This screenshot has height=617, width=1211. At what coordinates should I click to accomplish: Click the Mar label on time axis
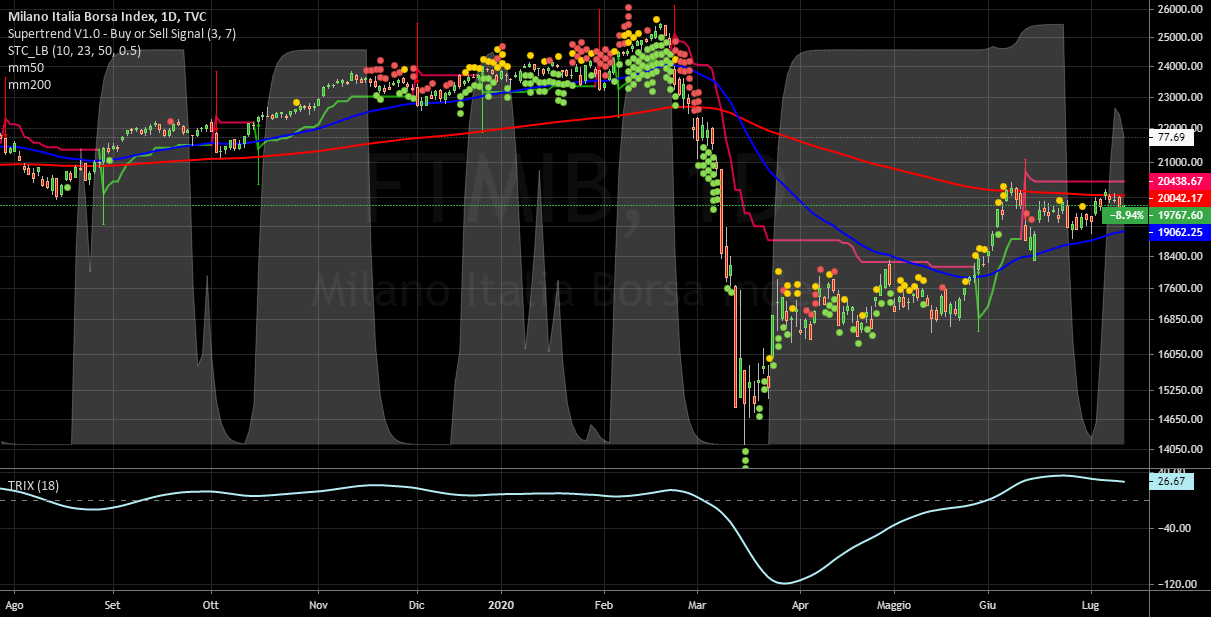click(698, 606)
